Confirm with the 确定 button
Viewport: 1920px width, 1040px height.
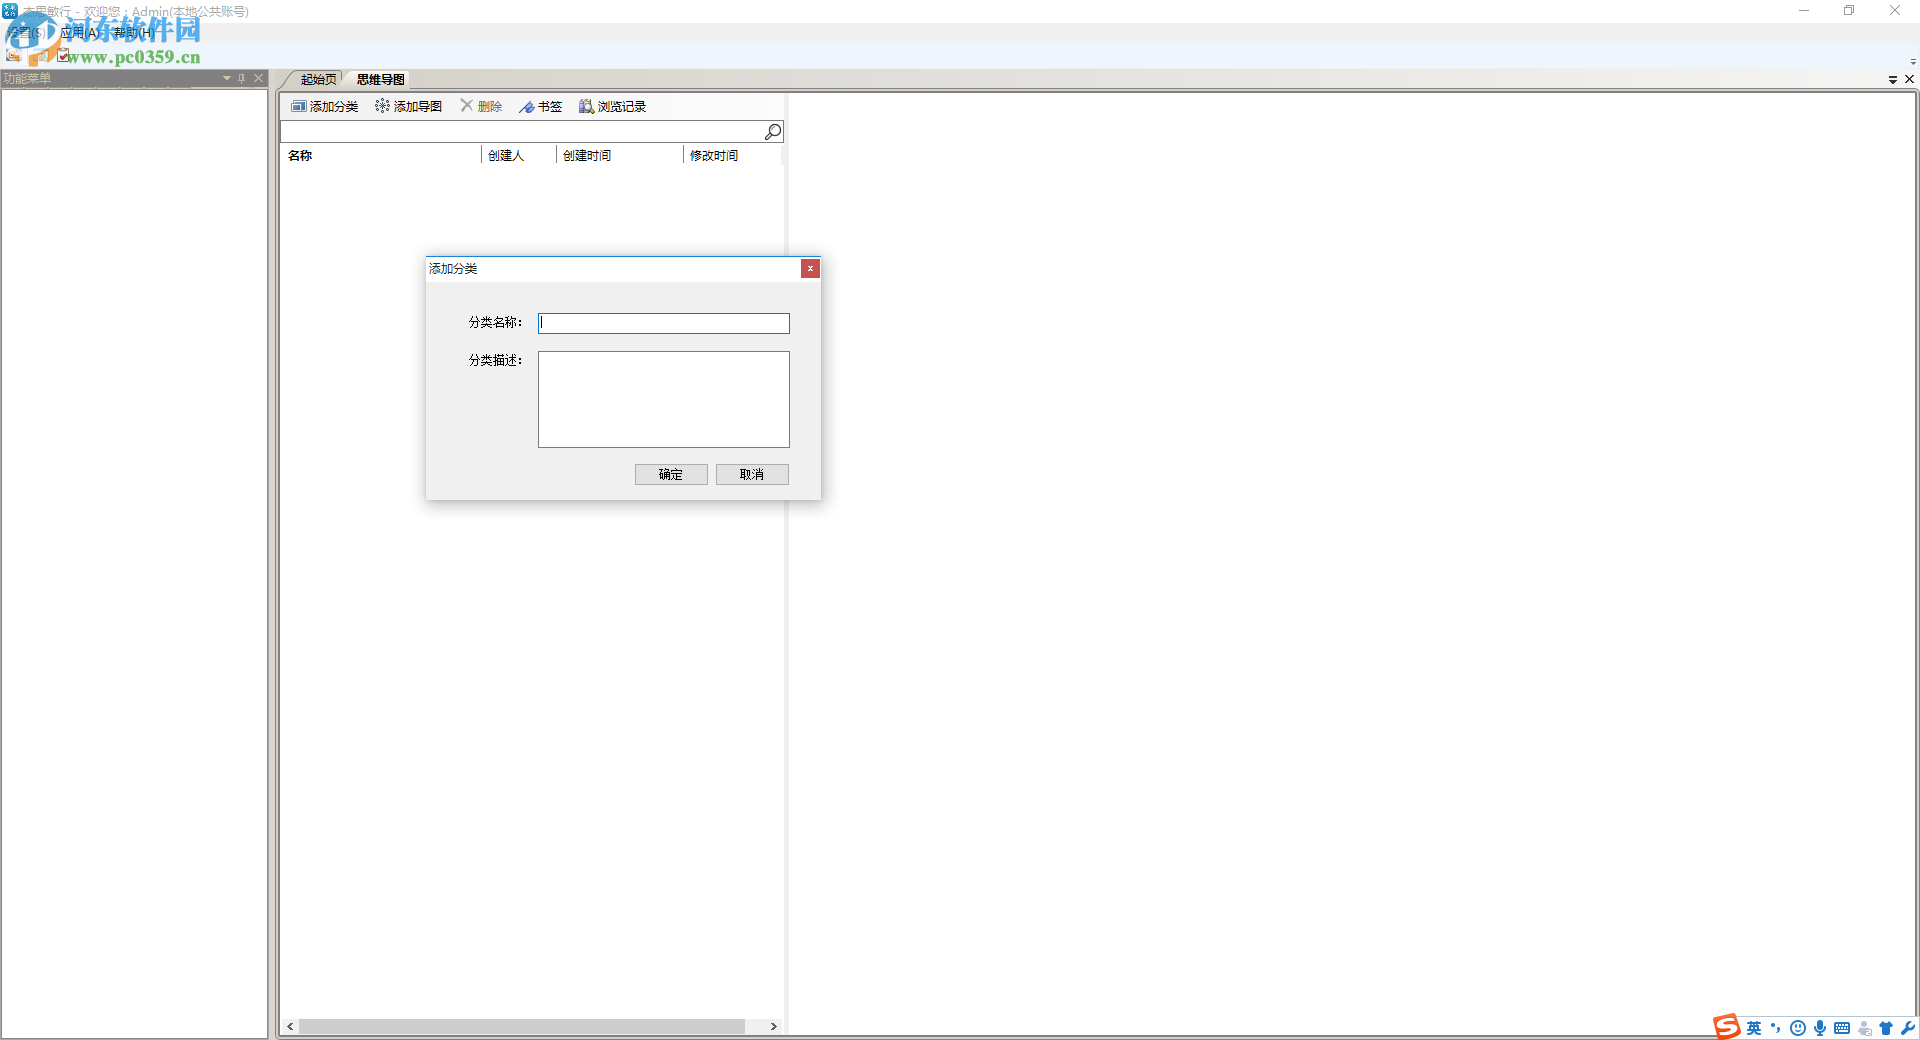pyautogui.click(x=671, y=475)
